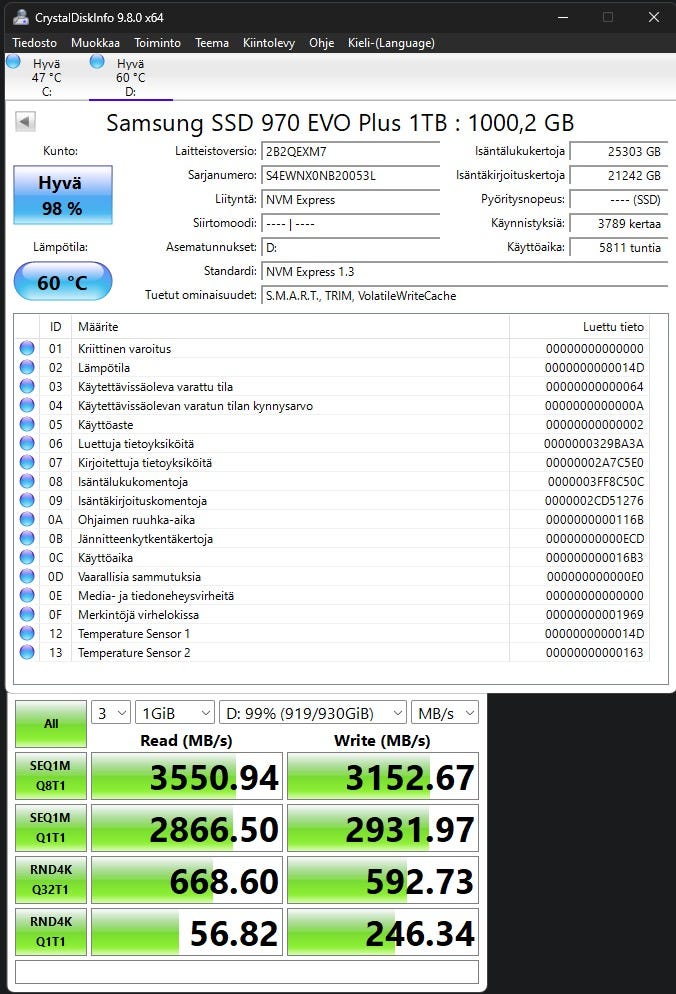Click status orb beside Jännitteenkytkentäkertoja
Viewport: 676px width, 994px height.
27,538
